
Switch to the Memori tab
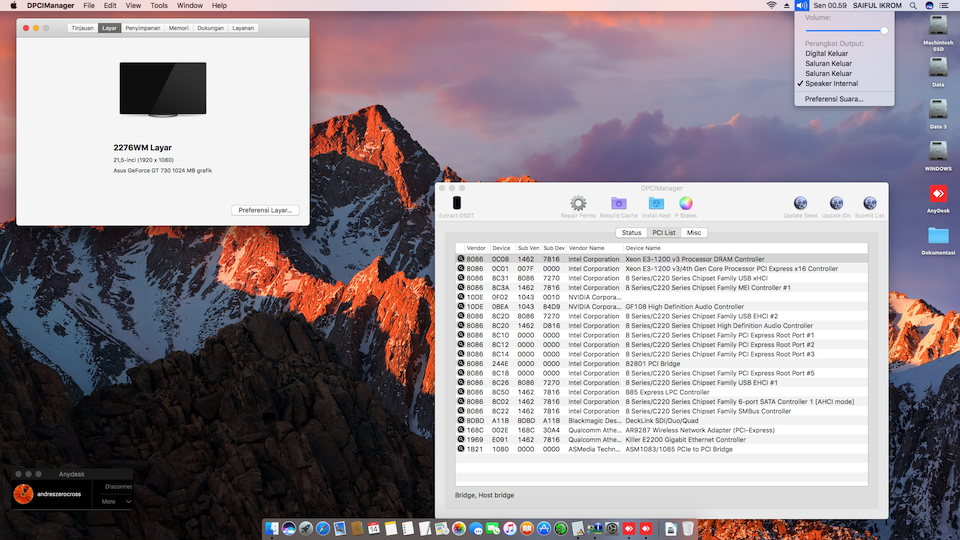(178, 28)
